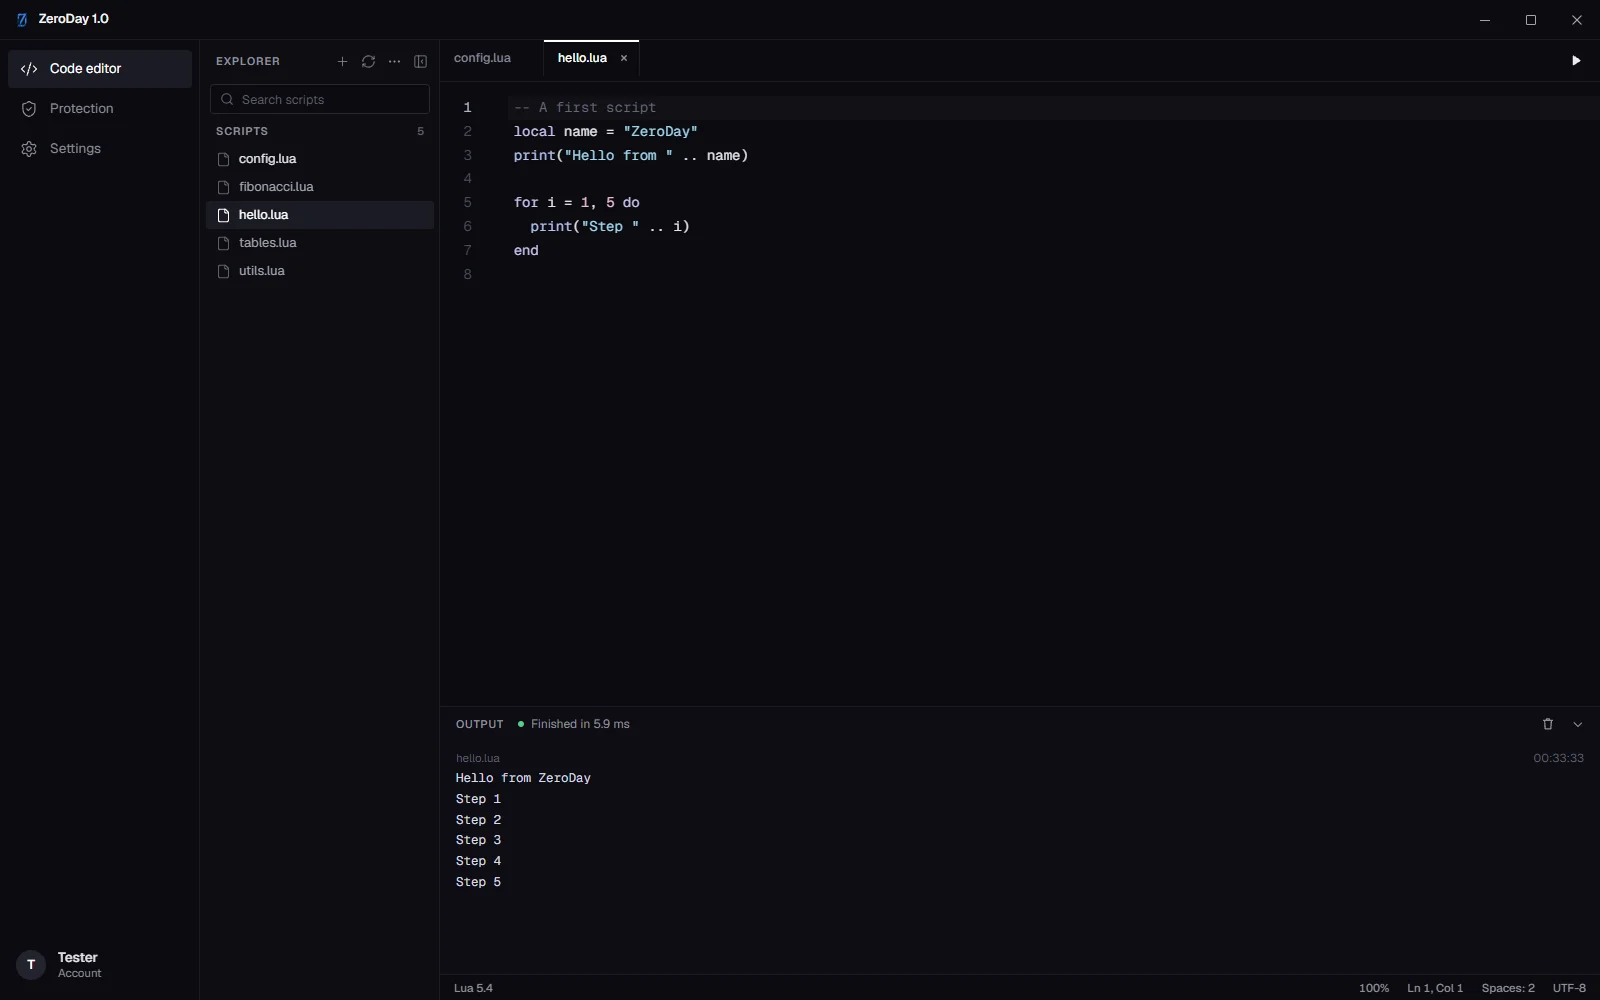Click the Lua 5.4 status entry

tap(473, 988)
